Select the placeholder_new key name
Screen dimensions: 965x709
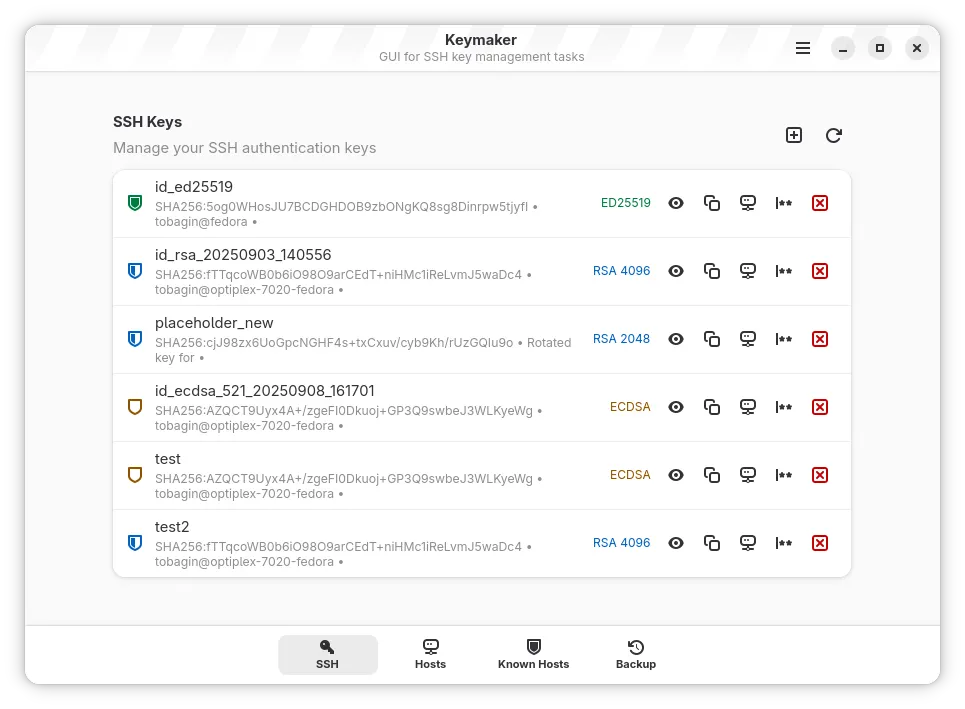point(214,323)
